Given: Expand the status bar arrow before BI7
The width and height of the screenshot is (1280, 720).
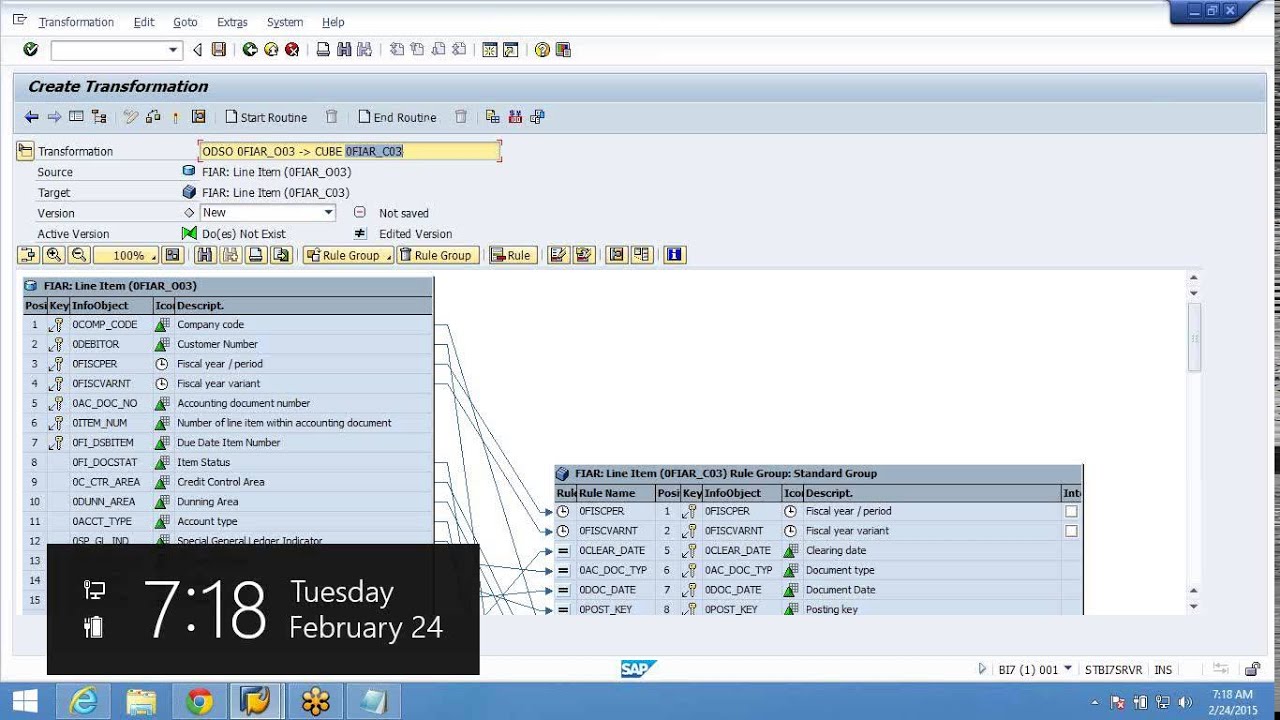Looking at the screenshot, I should coord(981,669).
